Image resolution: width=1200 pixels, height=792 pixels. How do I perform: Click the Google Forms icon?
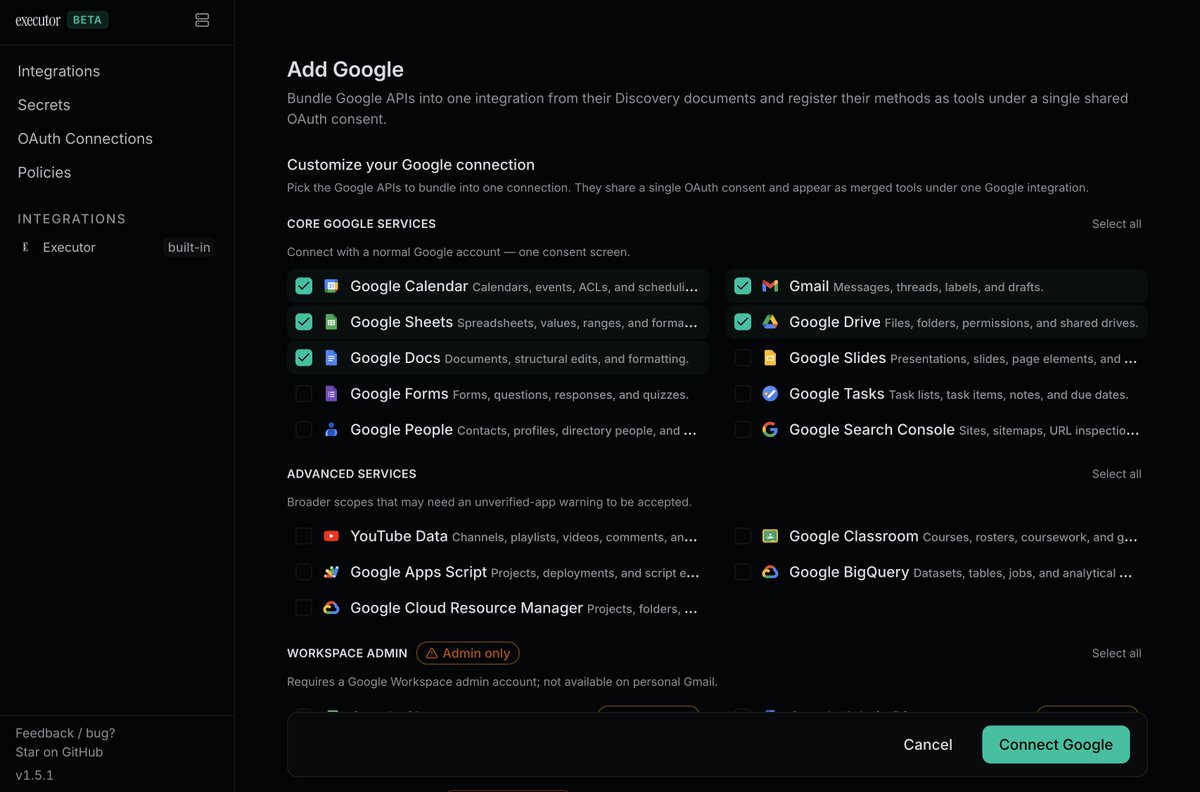pyautogui.click(x=331, y=394)
